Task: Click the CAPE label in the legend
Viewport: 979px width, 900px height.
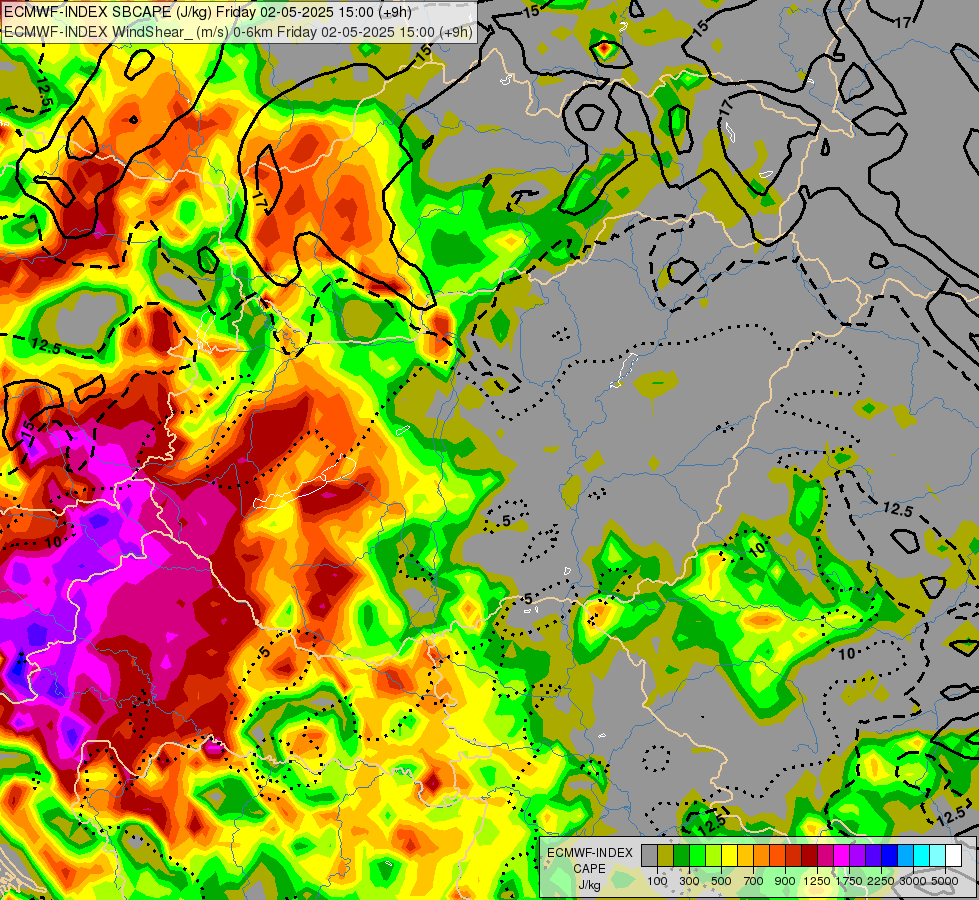Action: click(x=589, y=869)
